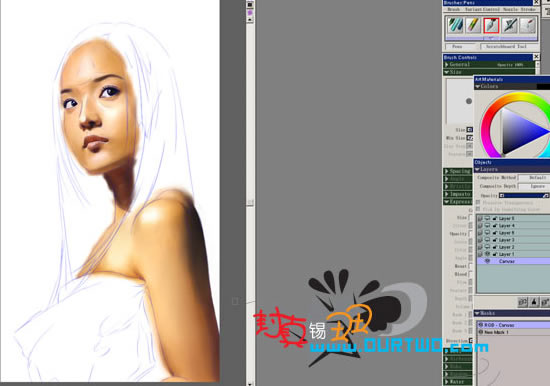The width and height of the screenshot is (550, 386).
Task: Open Composite Depth dropdown showing Ignore
Action: point(534,186)
